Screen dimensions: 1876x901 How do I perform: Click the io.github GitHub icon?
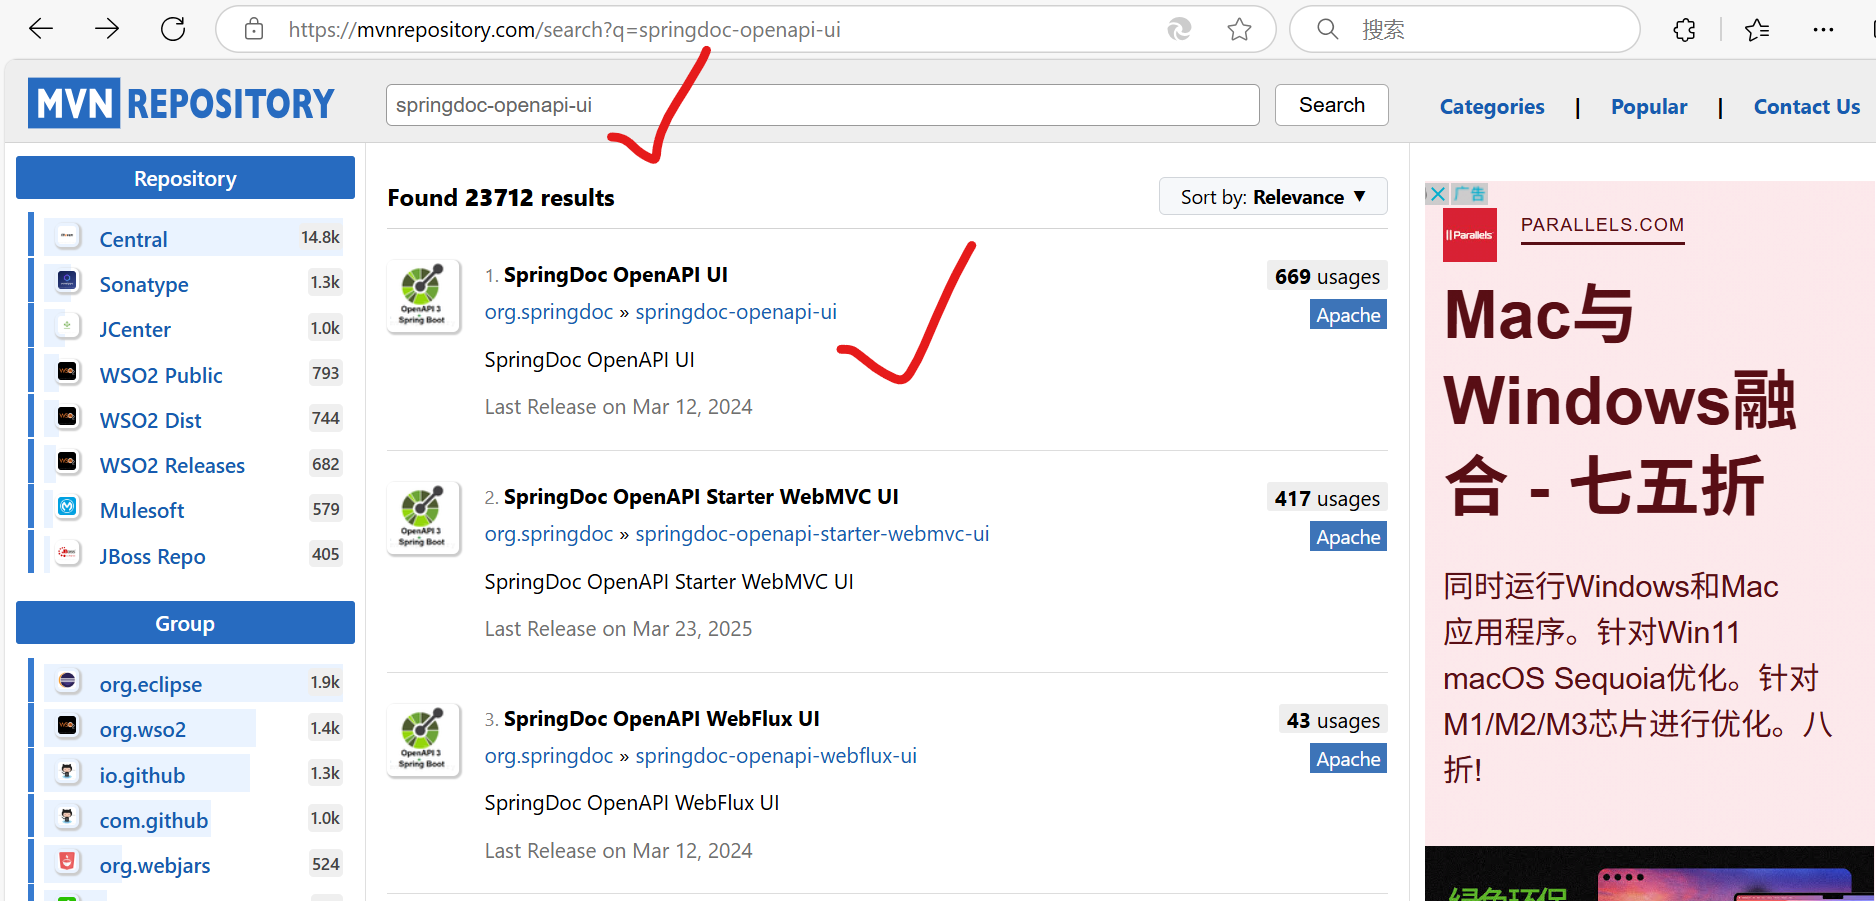(66, 771)
